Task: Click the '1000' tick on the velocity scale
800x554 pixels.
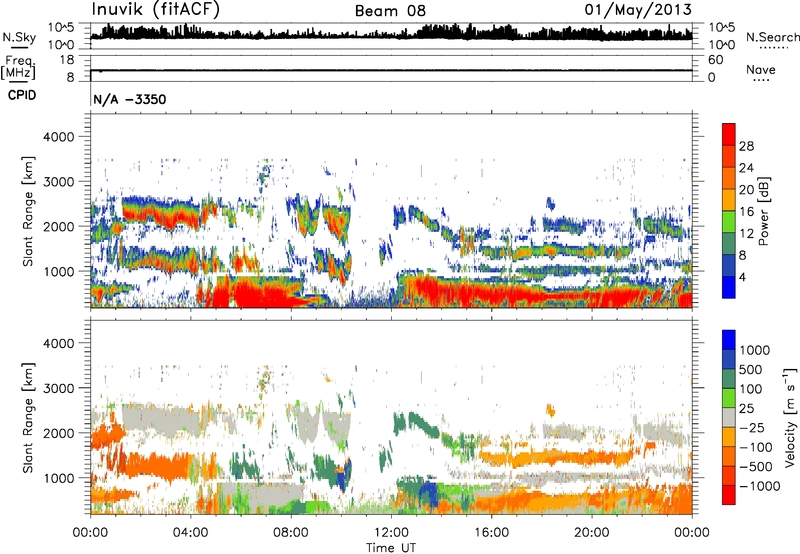Action: (x=755, y=350)
